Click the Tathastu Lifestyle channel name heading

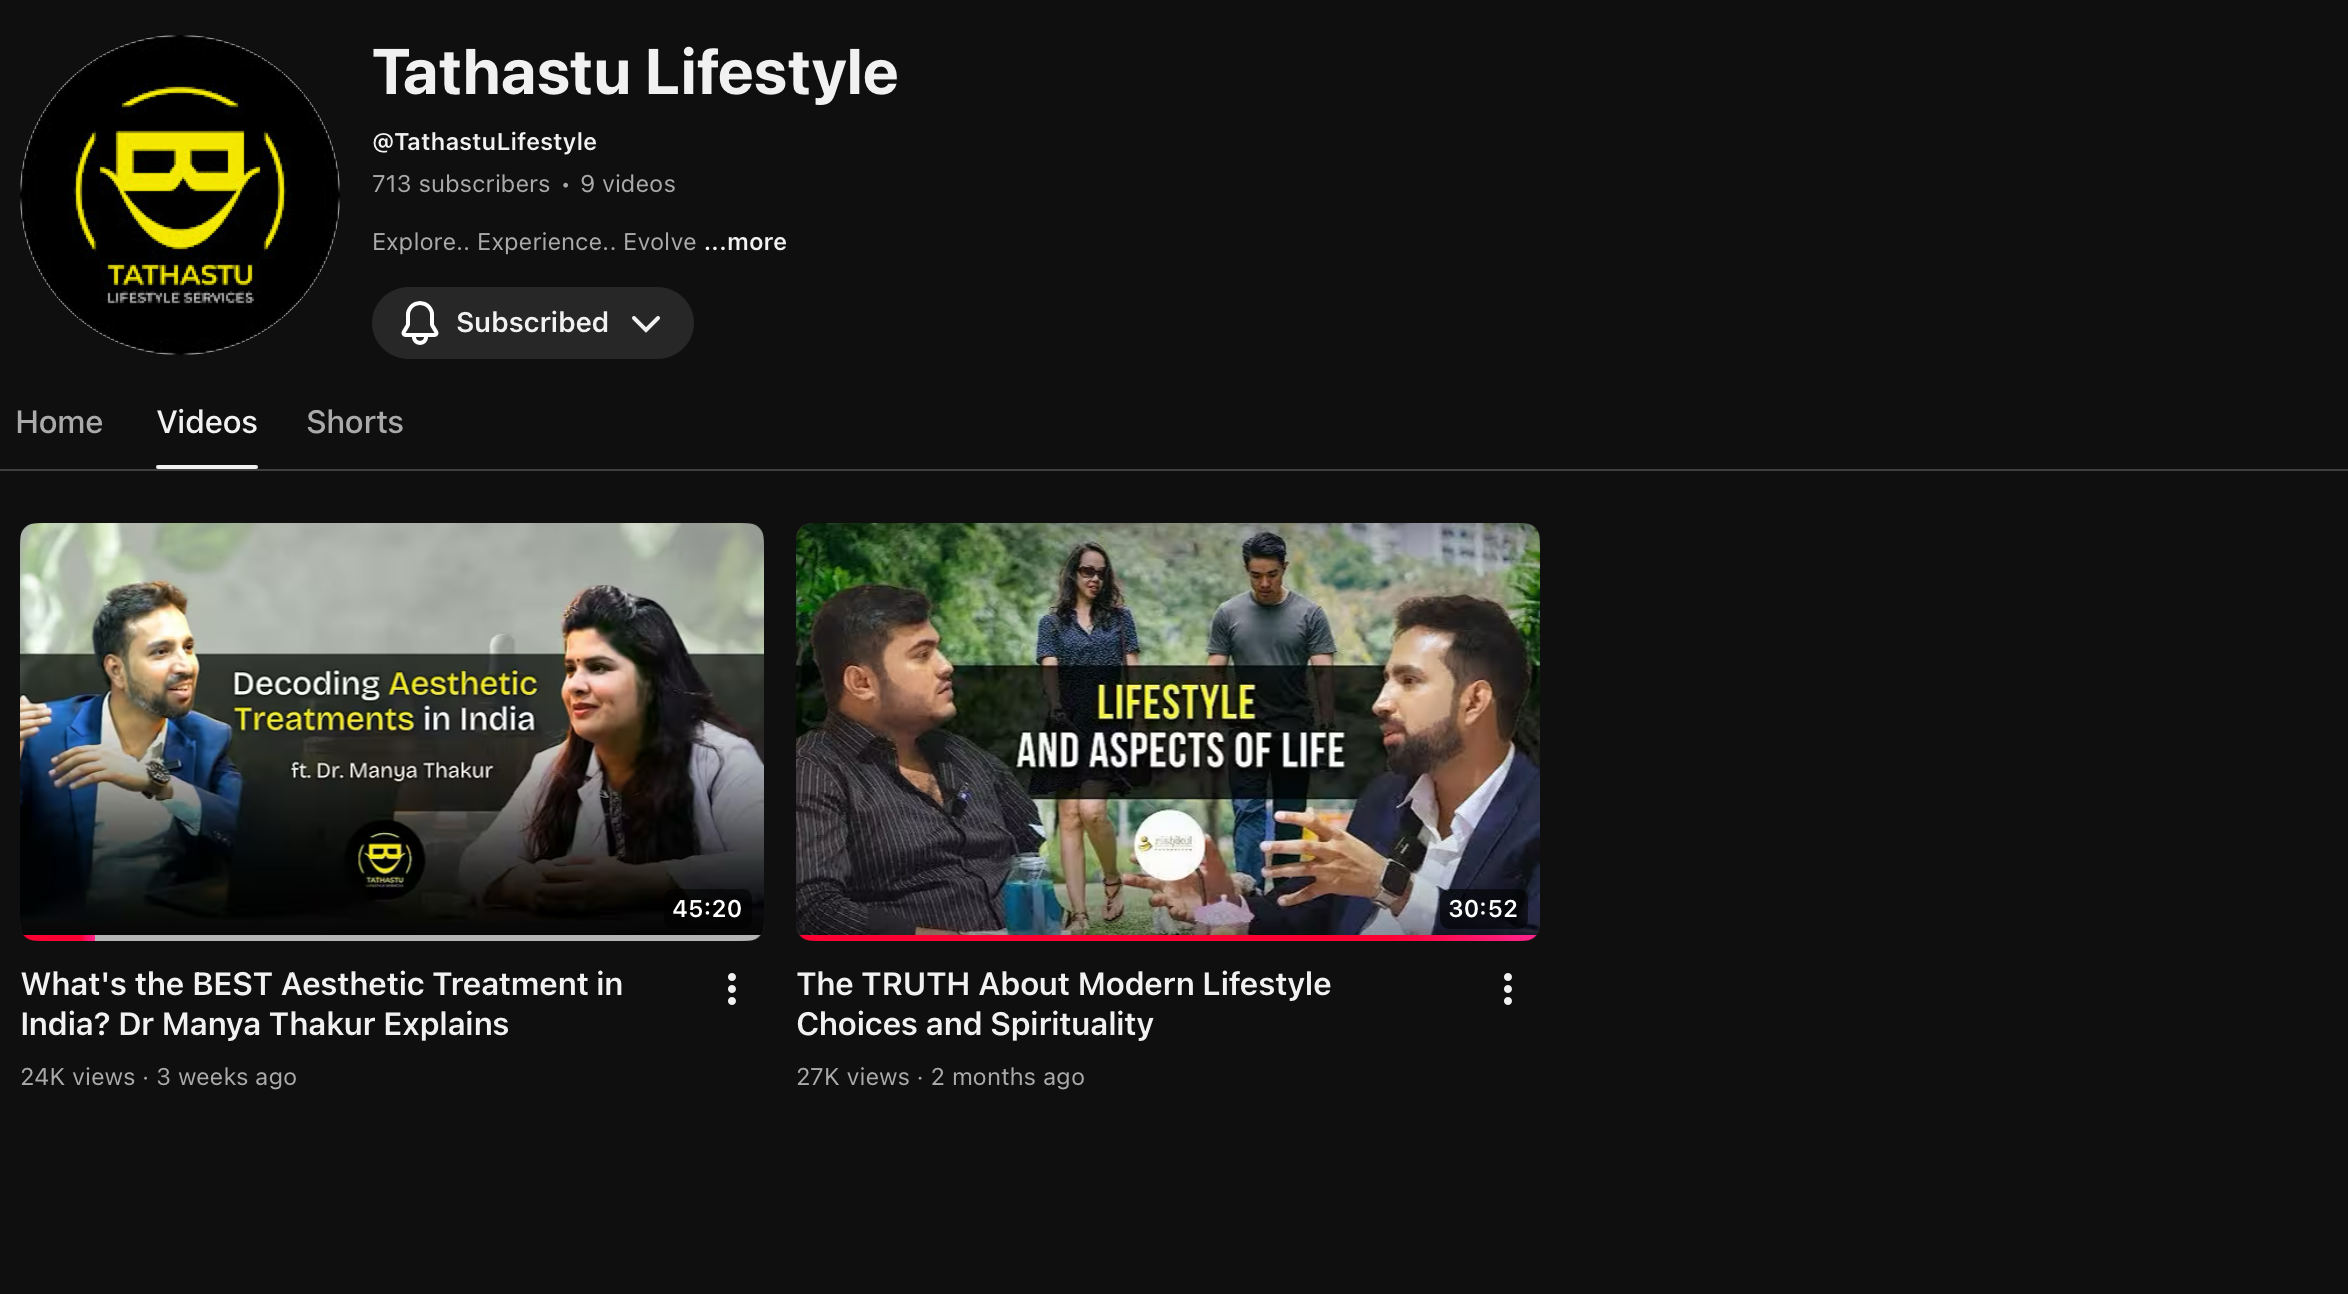tap(635, 72)
